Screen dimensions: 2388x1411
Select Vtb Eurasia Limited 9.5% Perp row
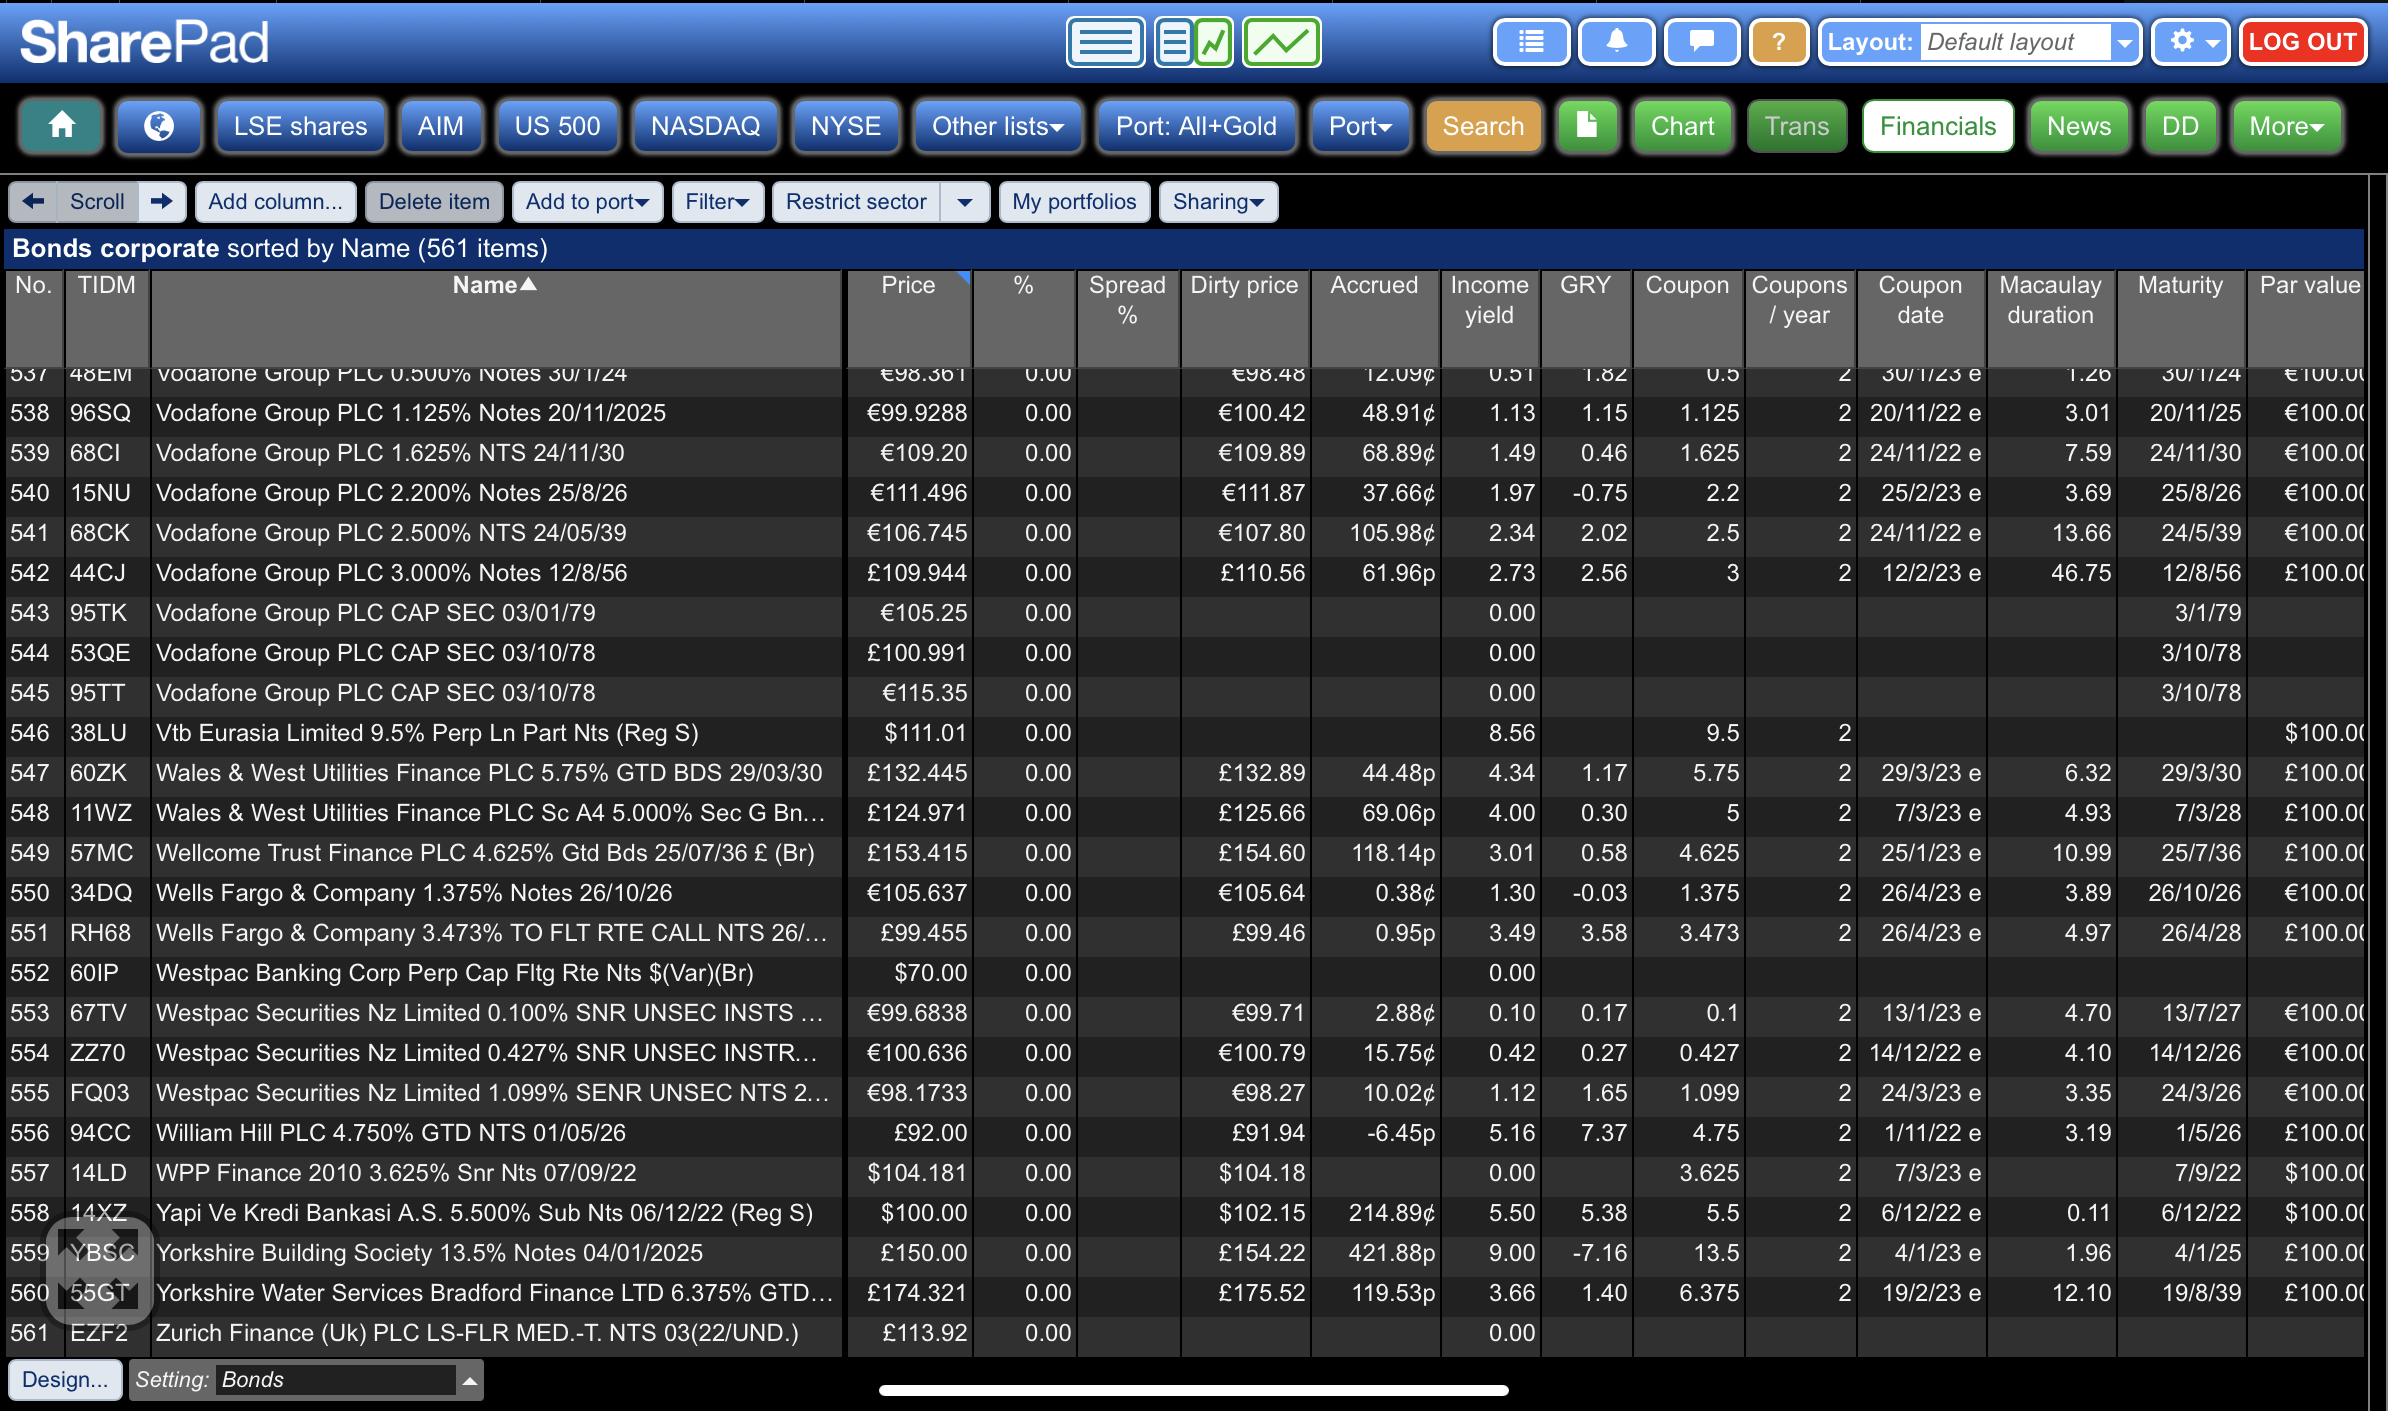(x=1185, y=733)
